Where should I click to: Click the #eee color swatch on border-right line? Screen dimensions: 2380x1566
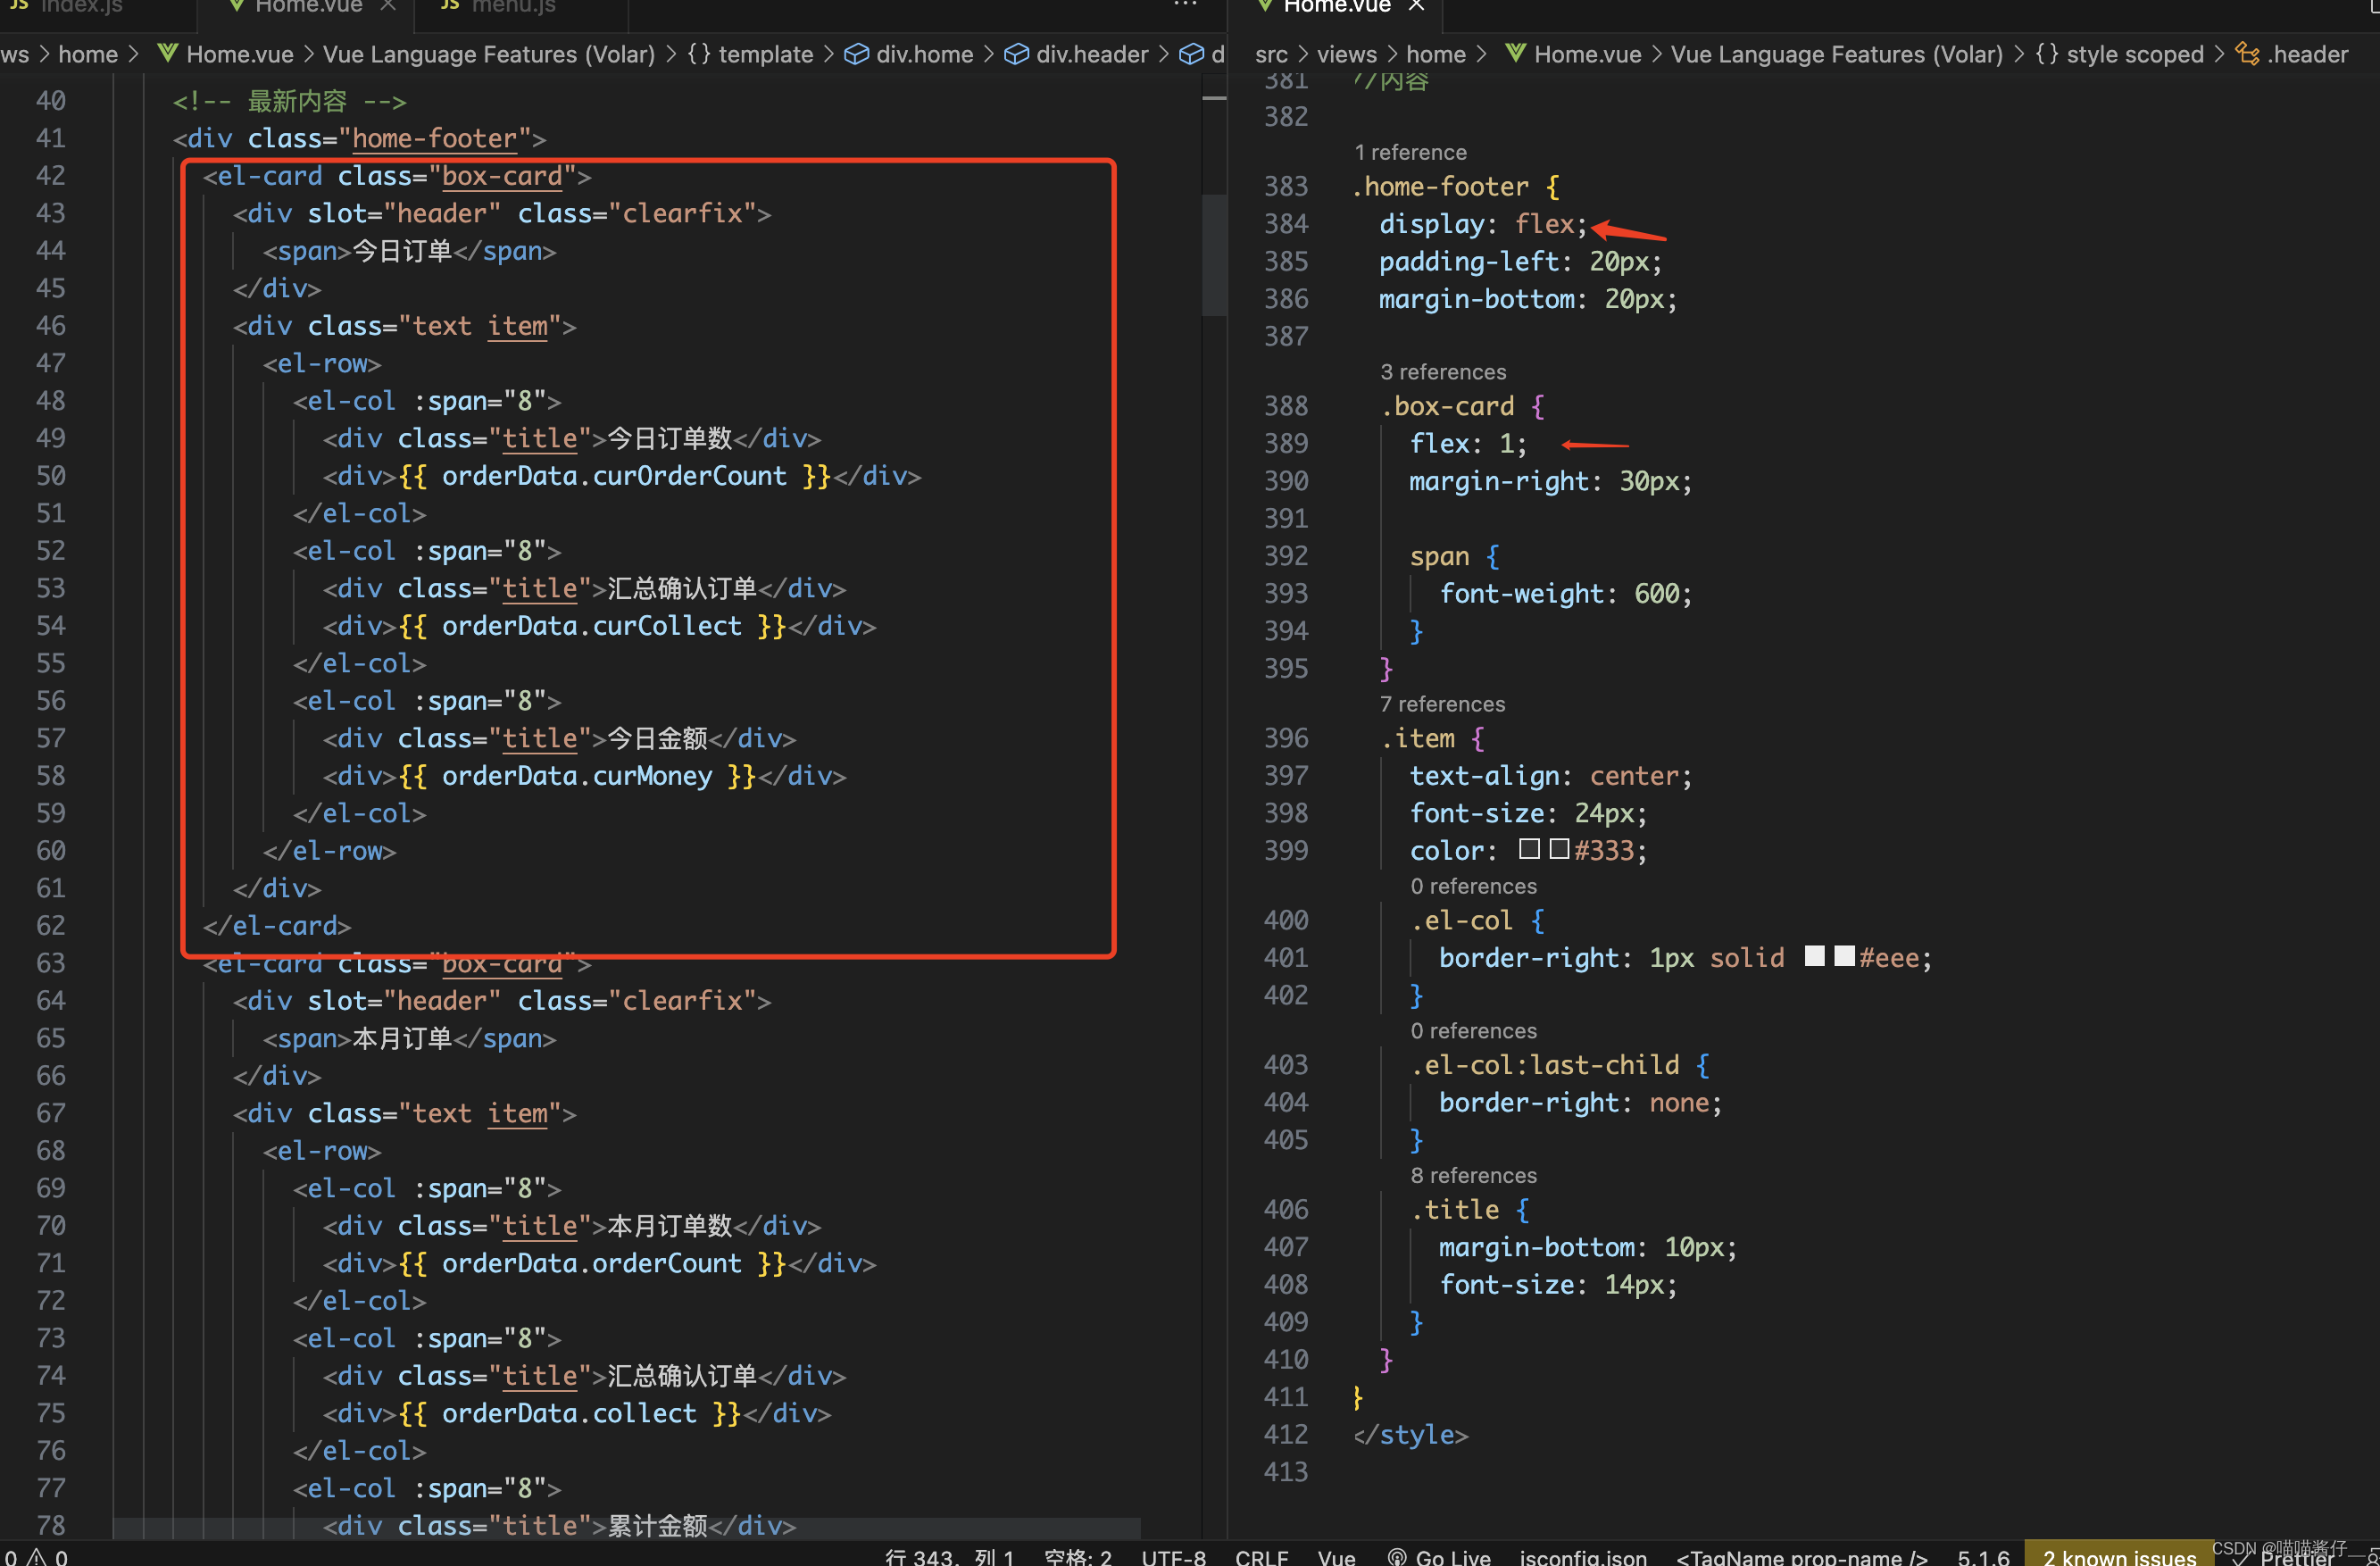[x=1844, y=956]
